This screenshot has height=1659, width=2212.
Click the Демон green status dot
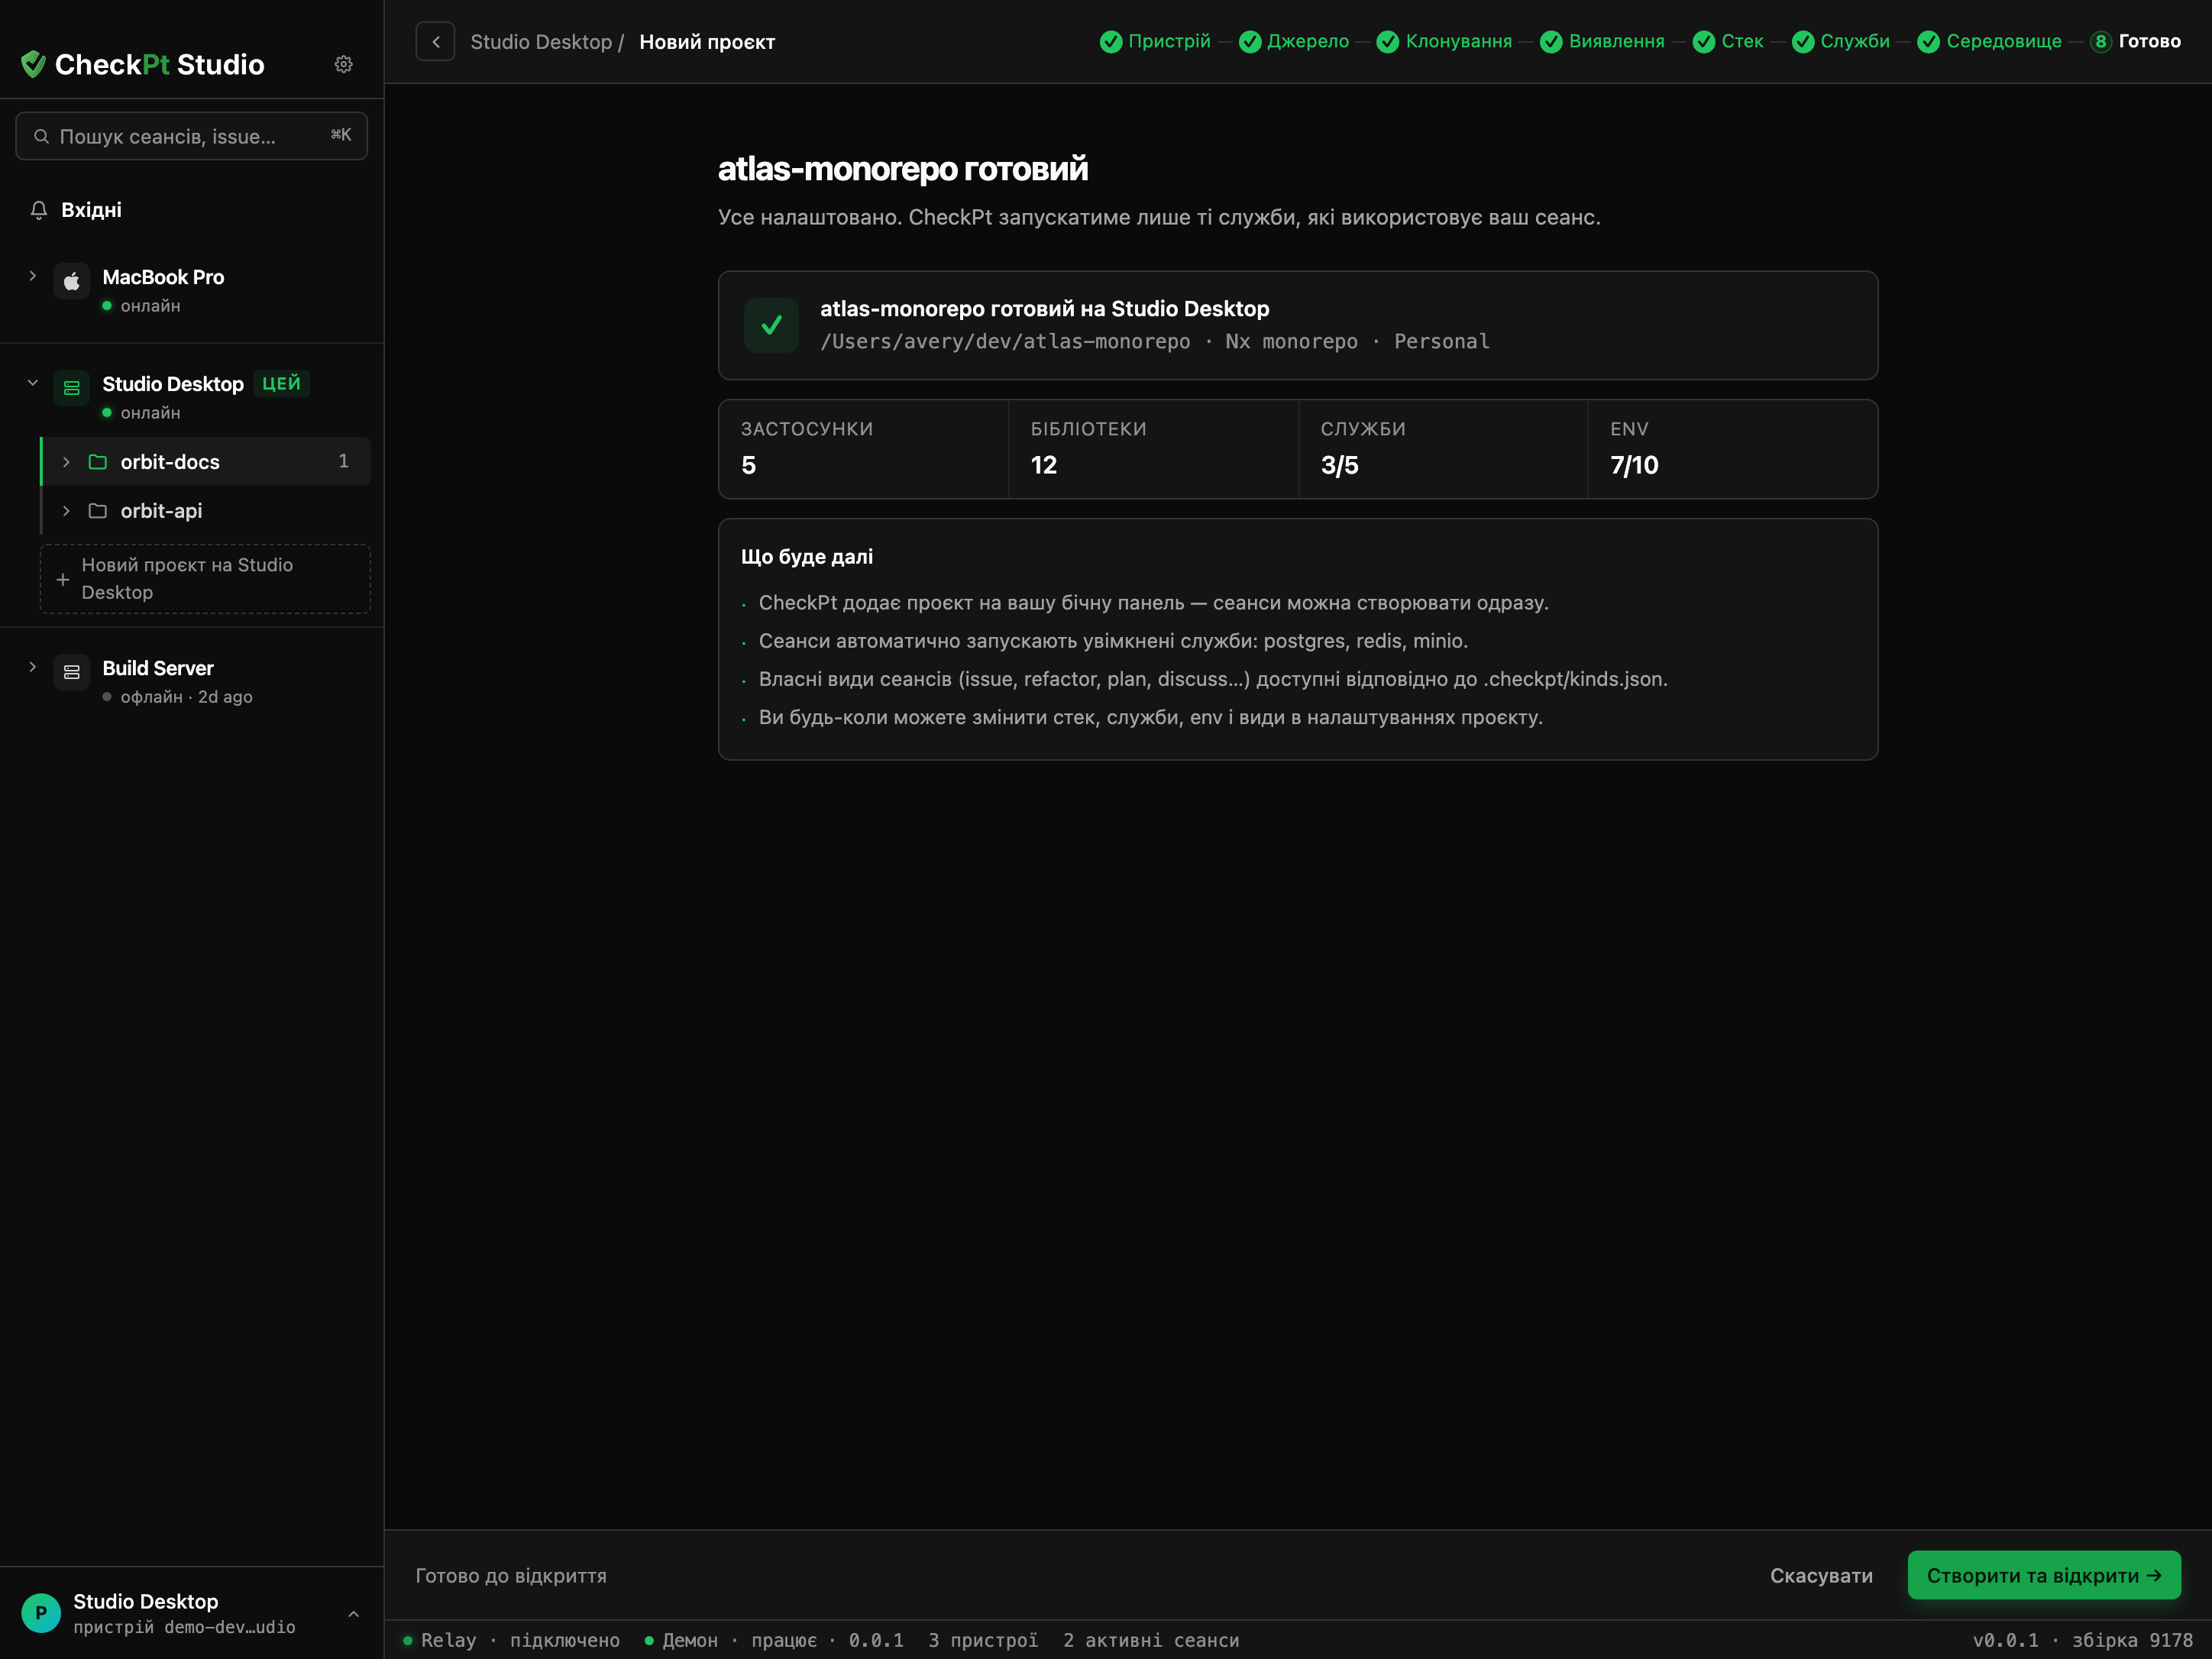[x=649, y=1640]
